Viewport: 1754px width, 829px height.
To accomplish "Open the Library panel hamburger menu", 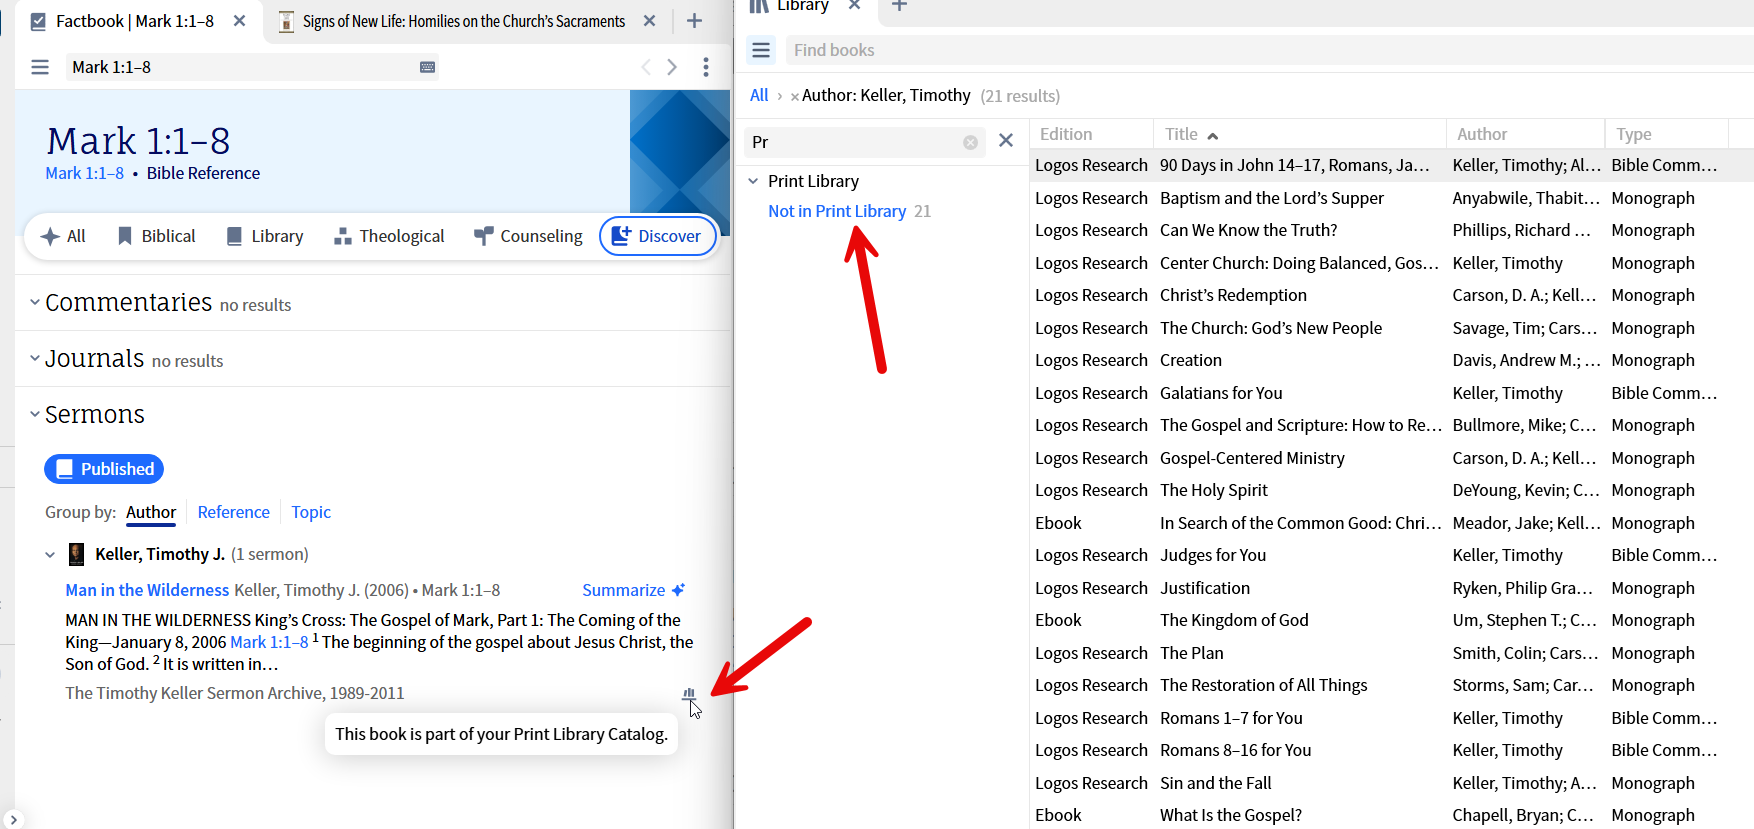I will [761, 50].
